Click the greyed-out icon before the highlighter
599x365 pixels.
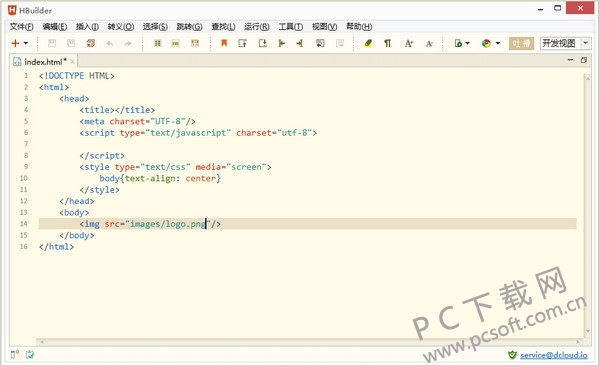click(x=340, y=43)
